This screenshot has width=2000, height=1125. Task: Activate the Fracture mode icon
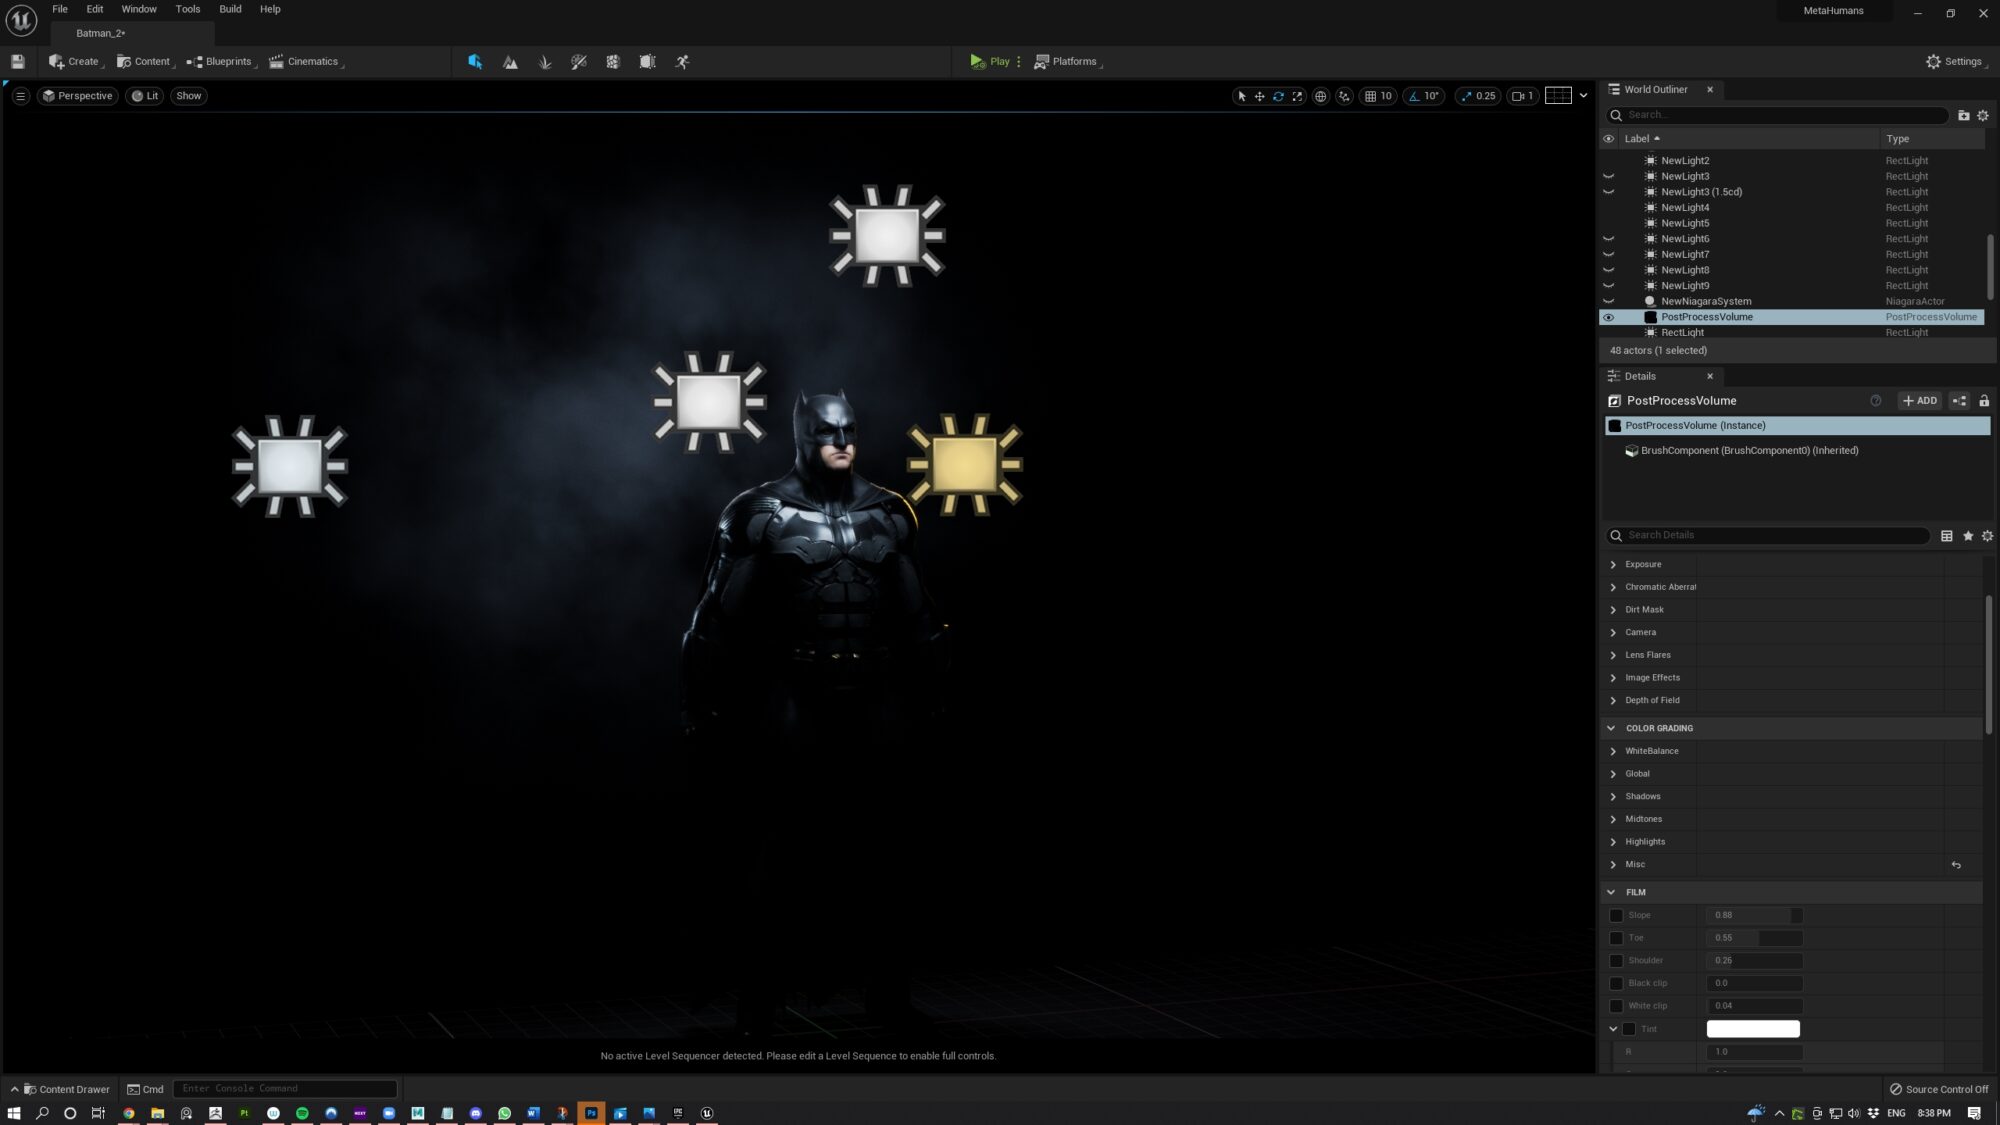pyautogui.click(x=613, y=62)
